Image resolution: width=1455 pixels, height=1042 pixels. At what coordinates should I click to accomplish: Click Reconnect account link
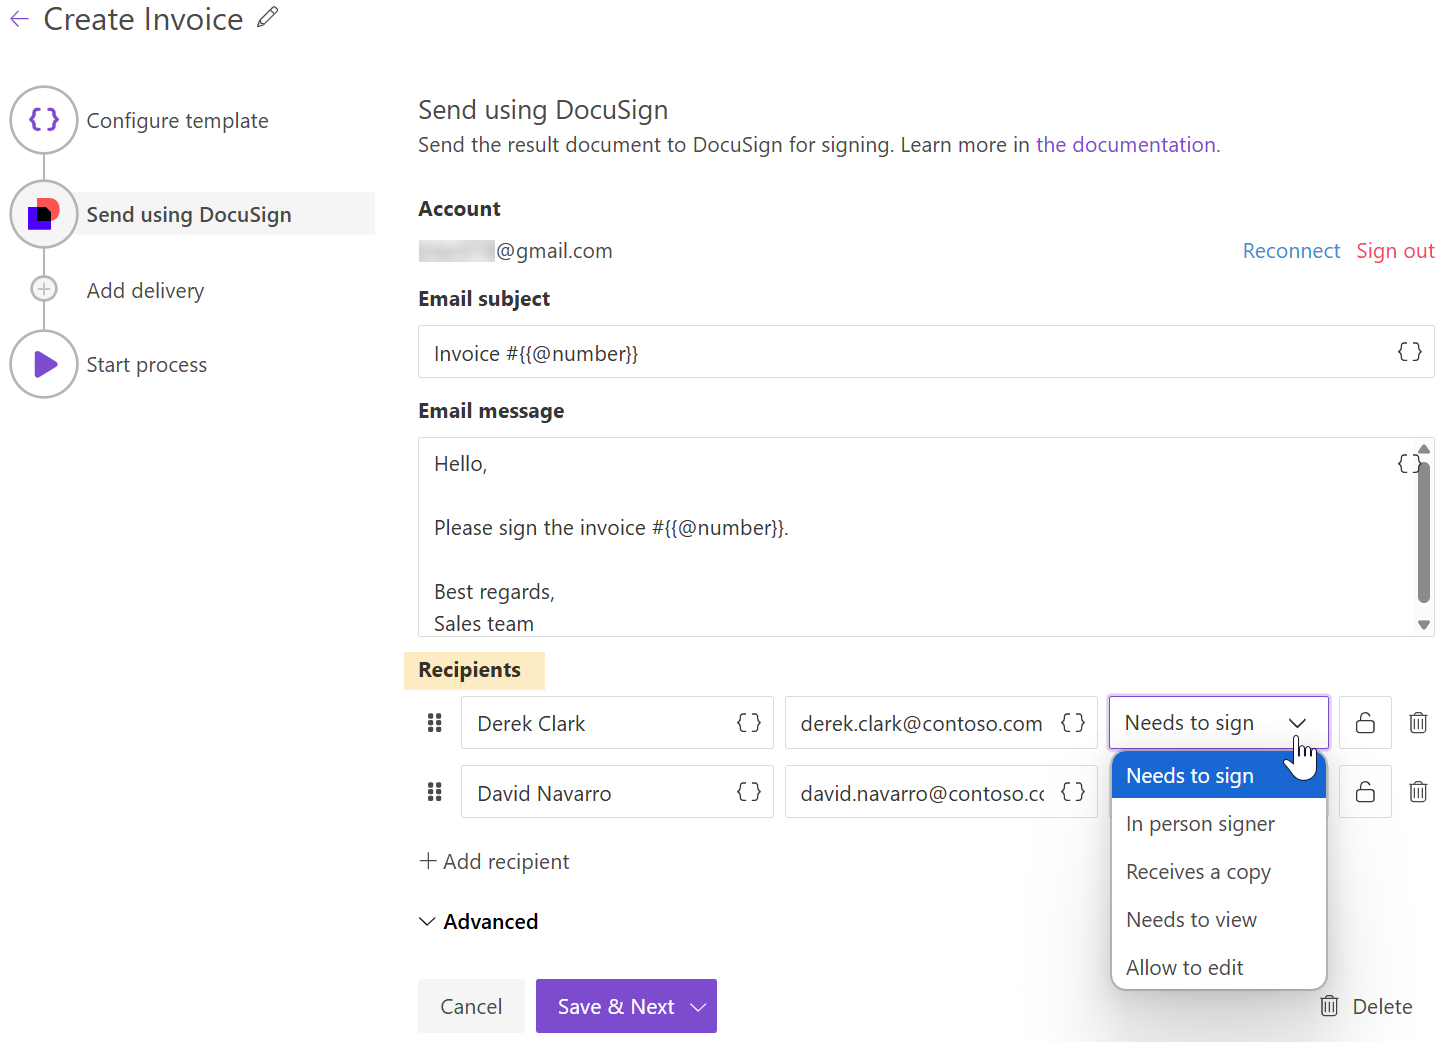[1291, 251]
